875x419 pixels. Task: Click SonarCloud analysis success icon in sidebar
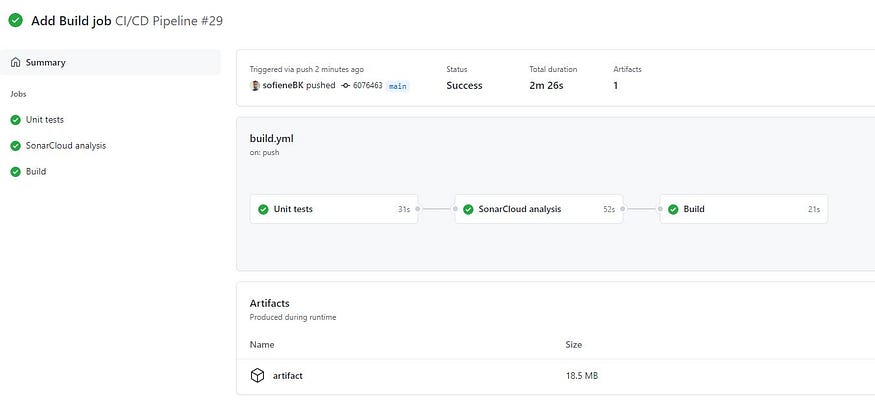click(x=15, y=146)
